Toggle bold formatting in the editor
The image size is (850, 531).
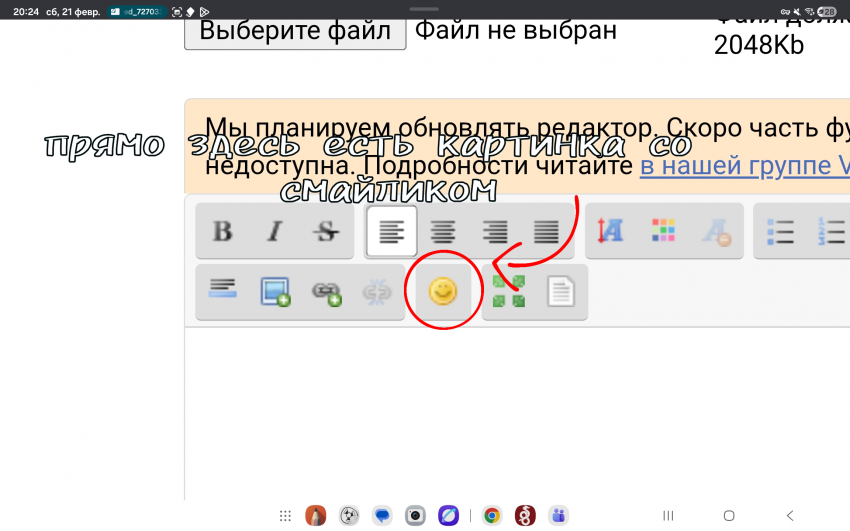coord(222,231)
